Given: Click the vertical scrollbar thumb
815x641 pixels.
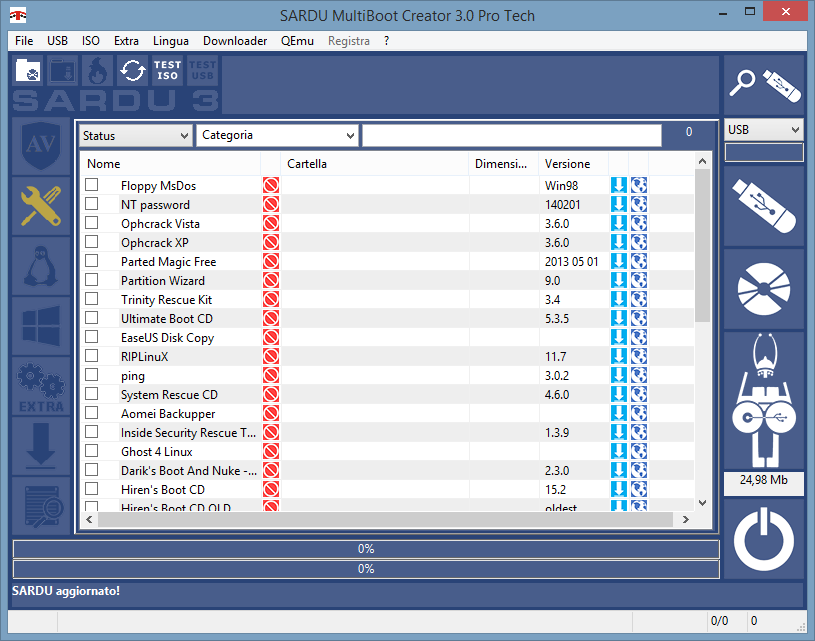Looking at the screenshot, I should pos(702,245).
